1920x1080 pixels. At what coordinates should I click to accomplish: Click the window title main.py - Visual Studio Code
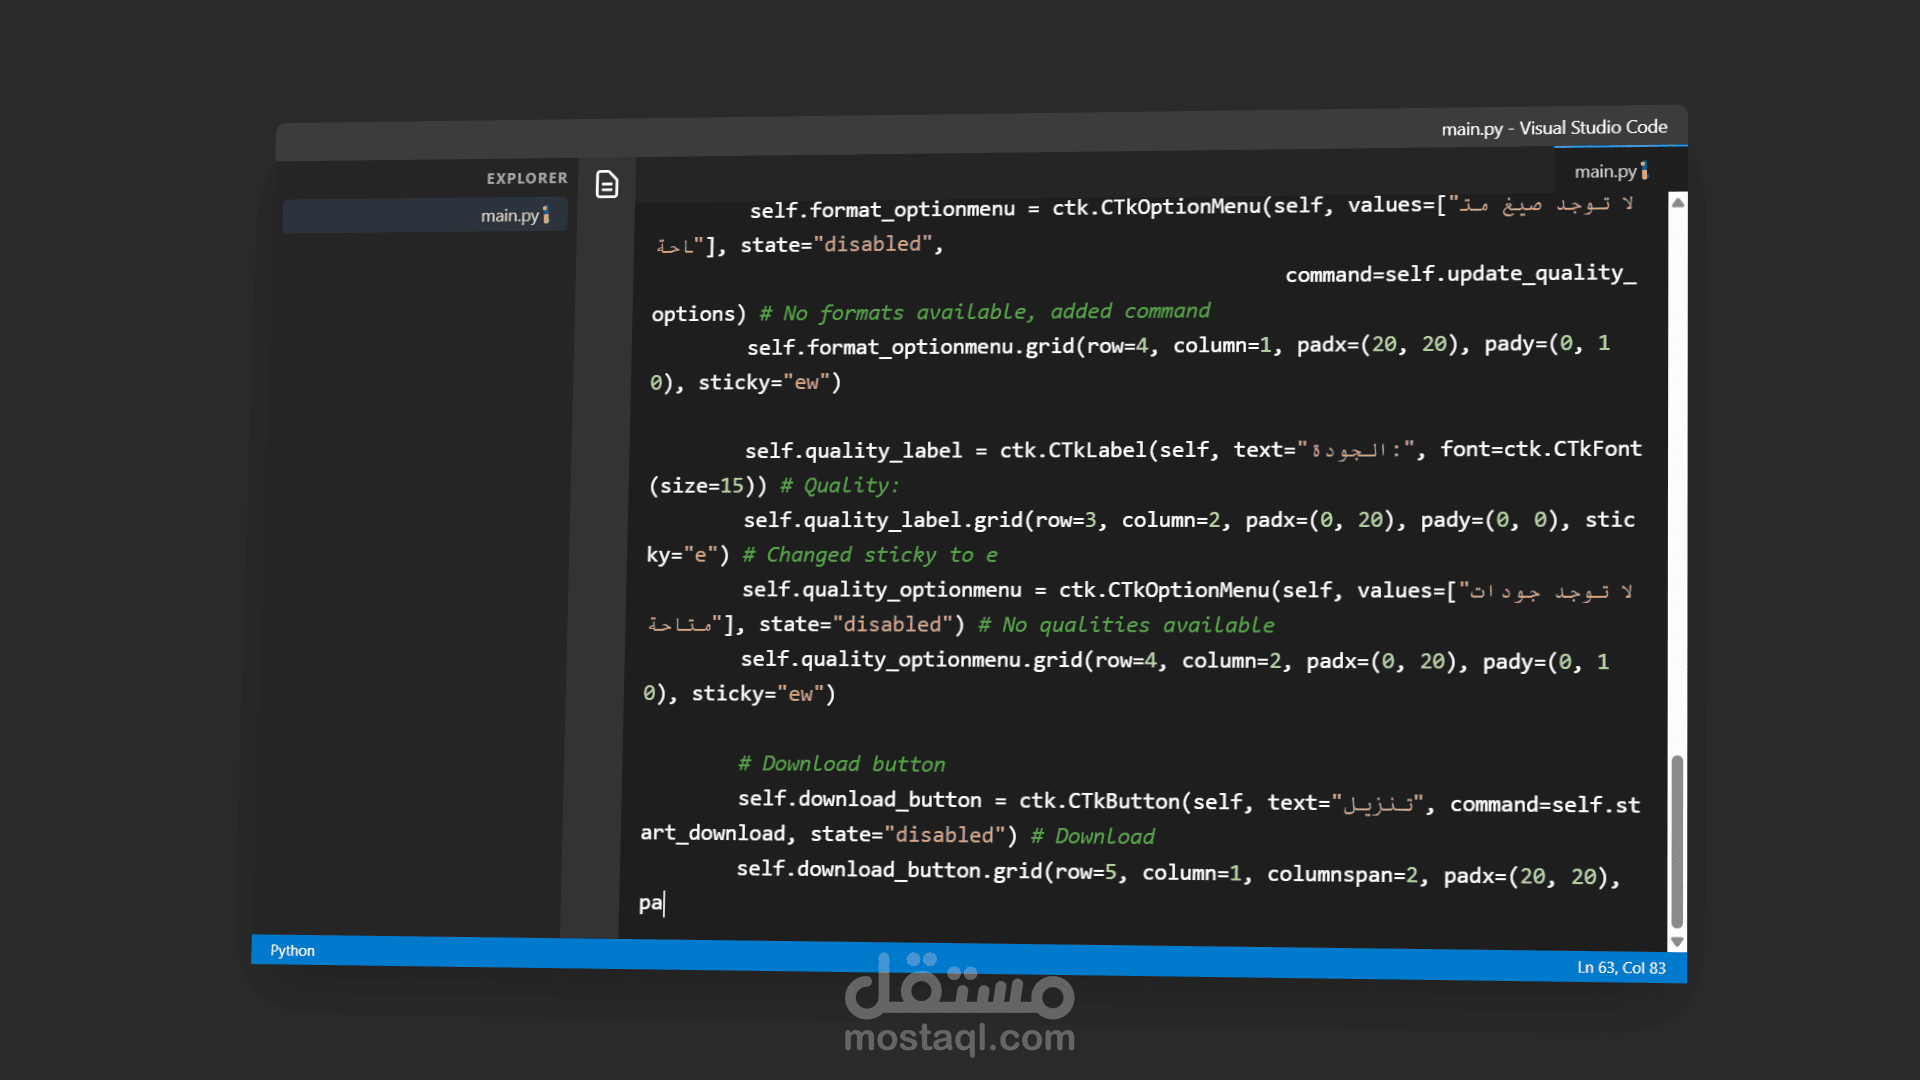coord(1554,128)
